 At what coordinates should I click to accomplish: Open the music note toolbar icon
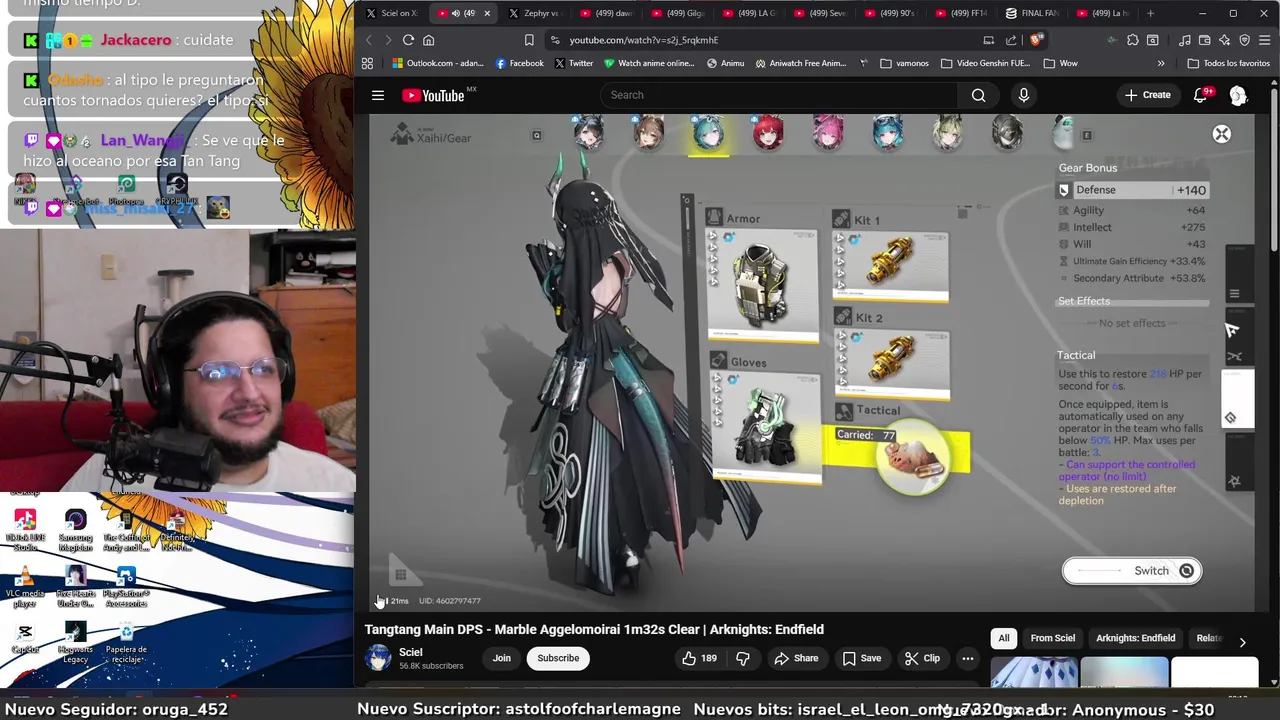1185,40
